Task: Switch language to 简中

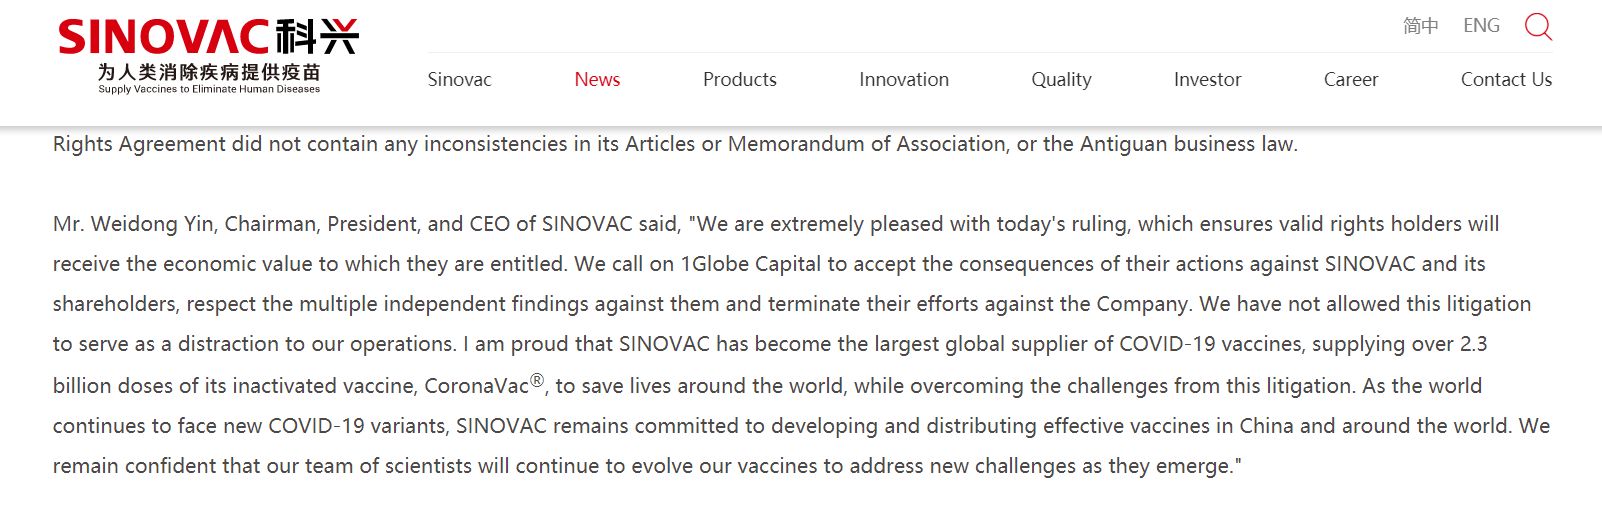Action: tap(1420, 26)
